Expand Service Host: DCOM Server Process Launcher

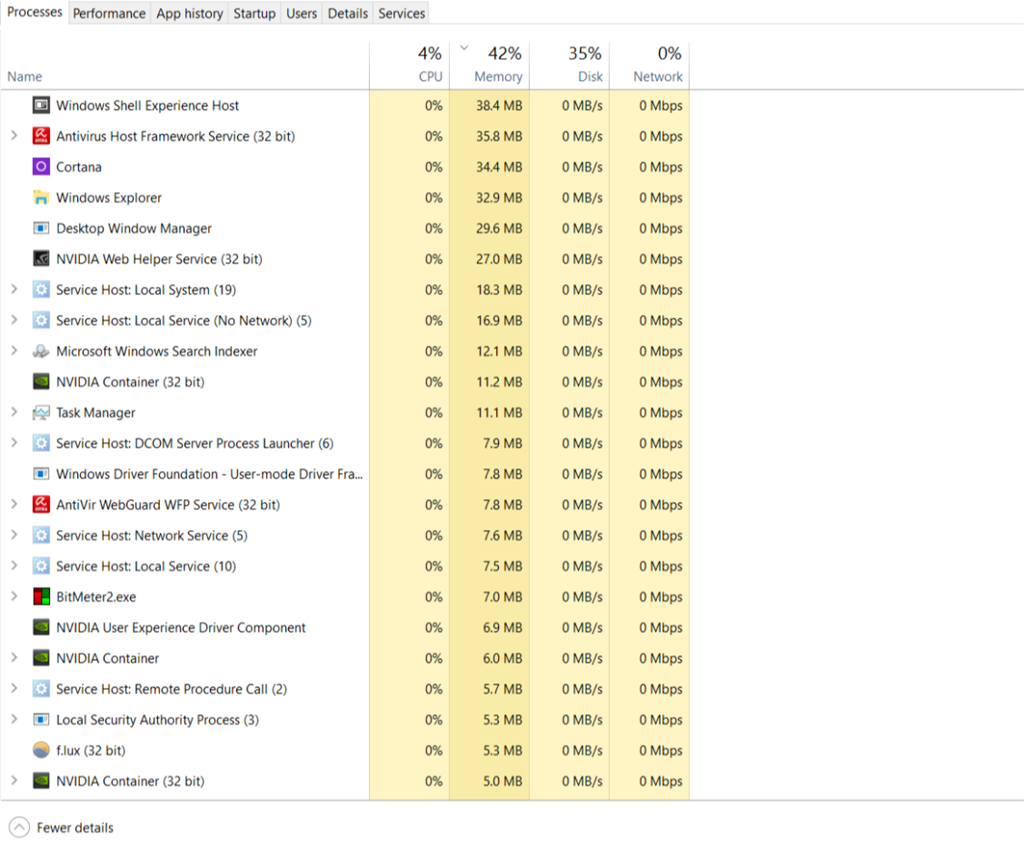click(14, 442)
